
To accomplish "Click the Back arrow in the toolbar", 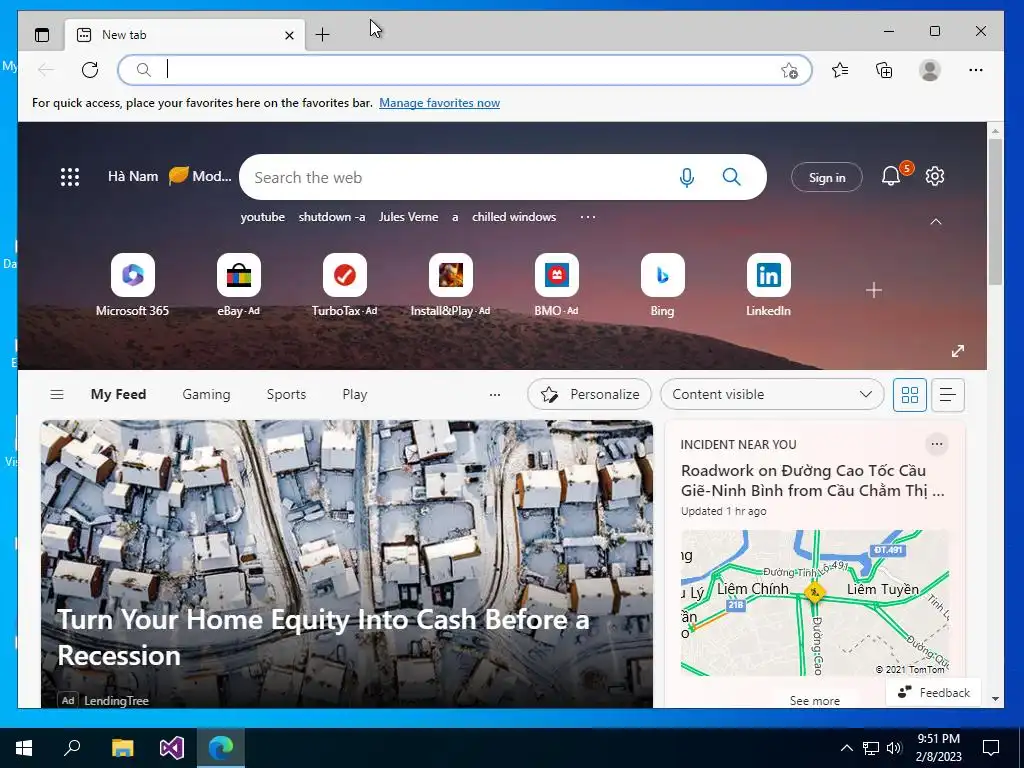I will pyautogui.click(x=46, y=70).
